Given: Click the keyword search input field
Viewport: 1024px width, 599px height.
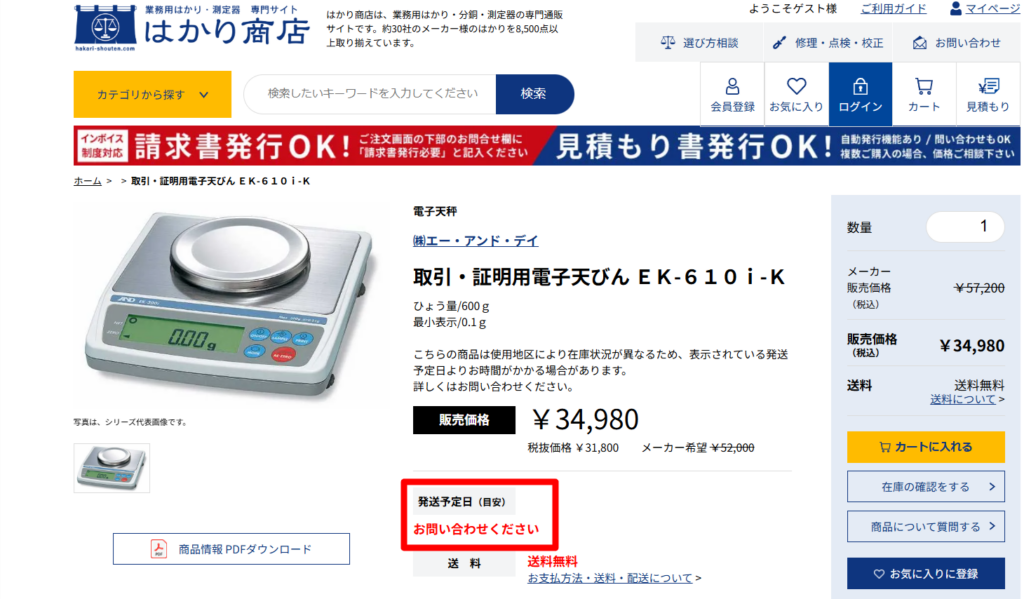Looking at the screenshot, I should pos(370,94).
